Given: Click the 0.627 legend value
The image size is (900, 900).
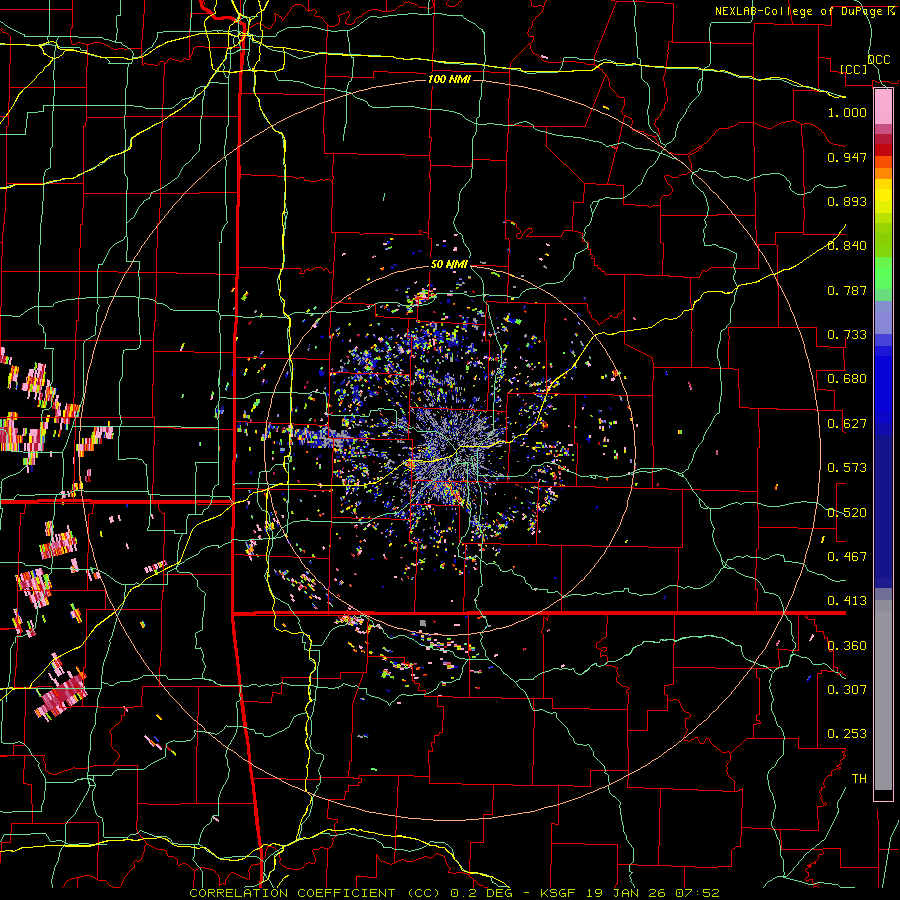Looking at the screenshot, I should click(x=847, y=424).
